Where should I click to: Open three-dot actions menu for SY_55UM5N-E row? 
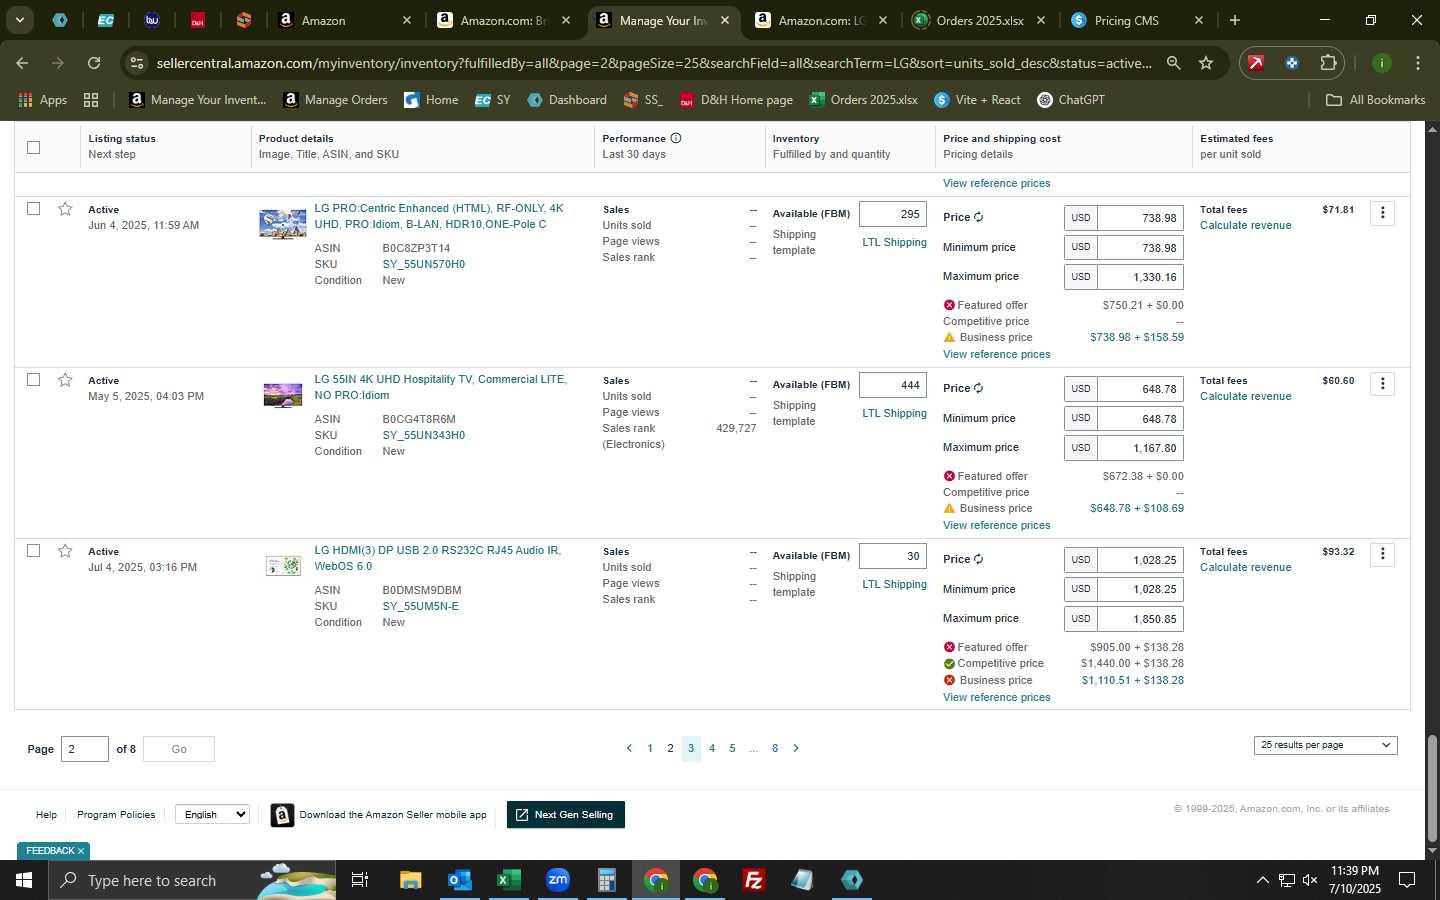[x=1382, y=555]
